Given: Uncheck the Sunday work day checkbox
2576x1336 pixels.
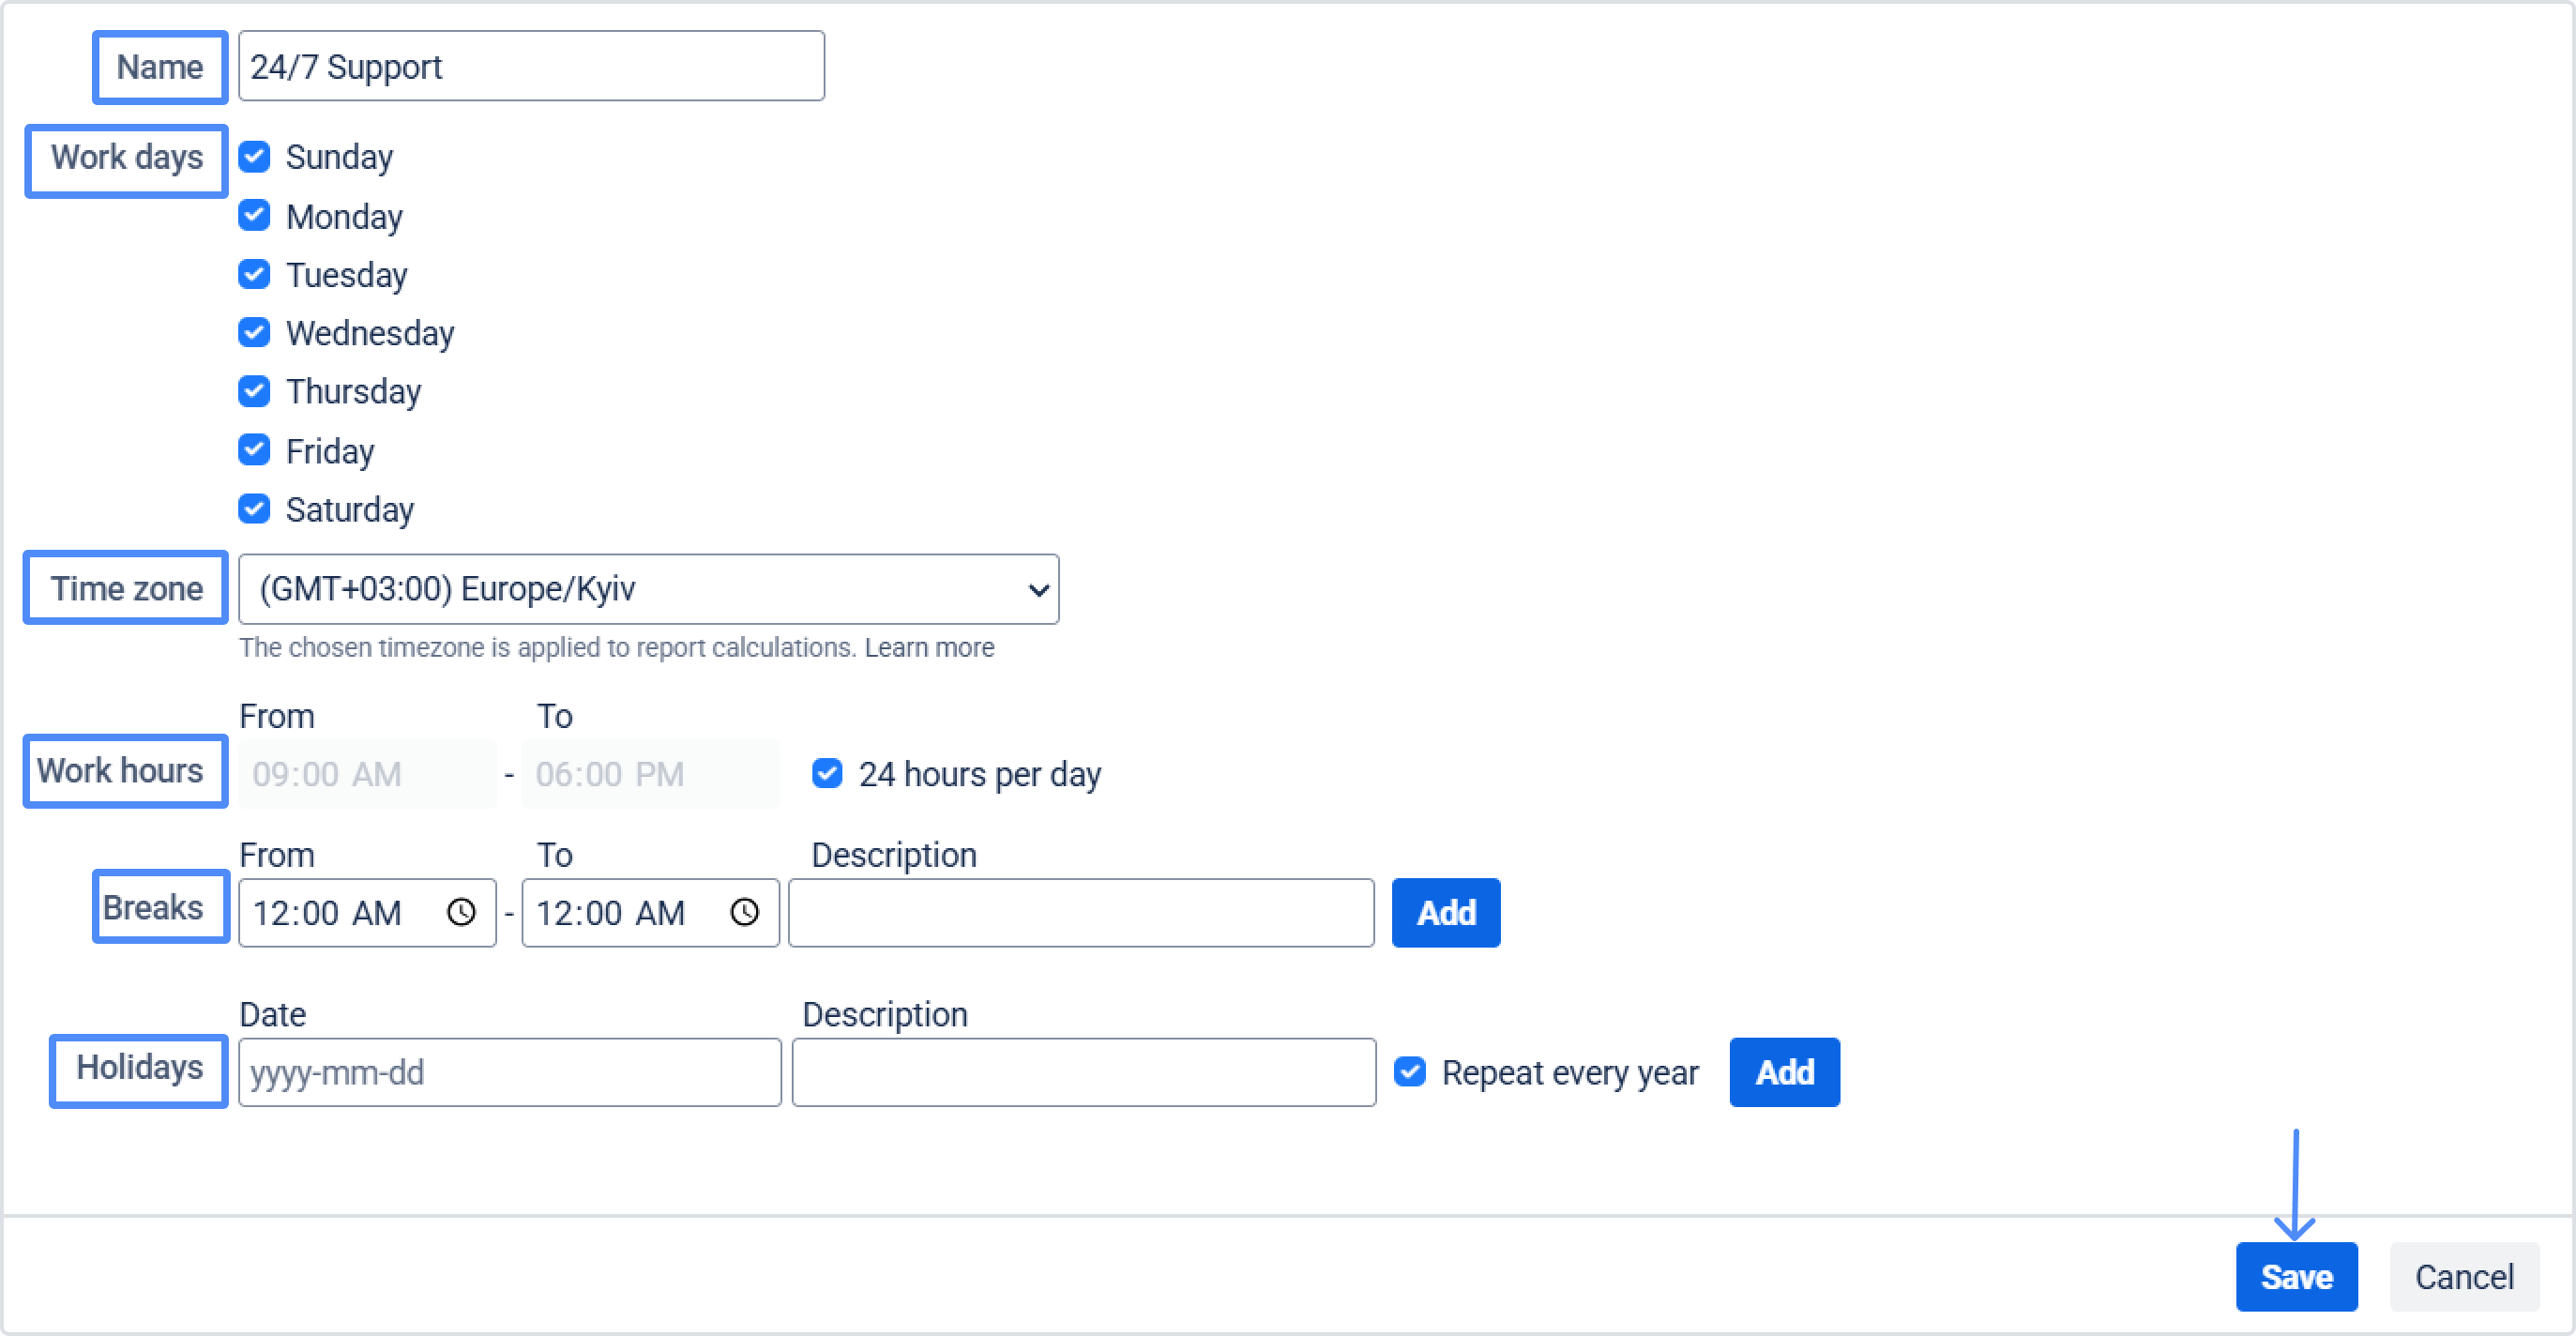Looking at the screenshot, I should pos(254,157).
